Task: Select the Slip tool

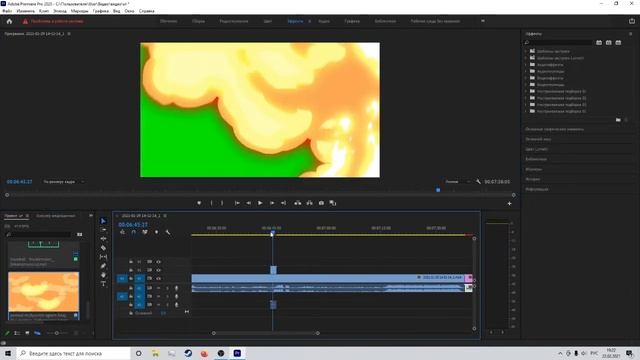Action: [x=103, y=257]
